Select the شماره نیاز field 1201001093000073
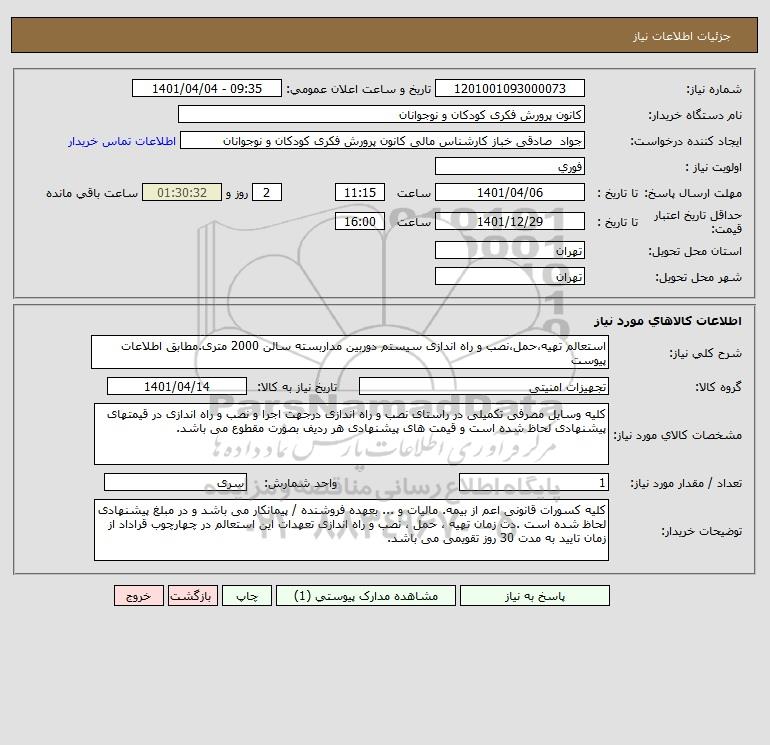The height and width of the screenshot is (745, 770). 510,88
